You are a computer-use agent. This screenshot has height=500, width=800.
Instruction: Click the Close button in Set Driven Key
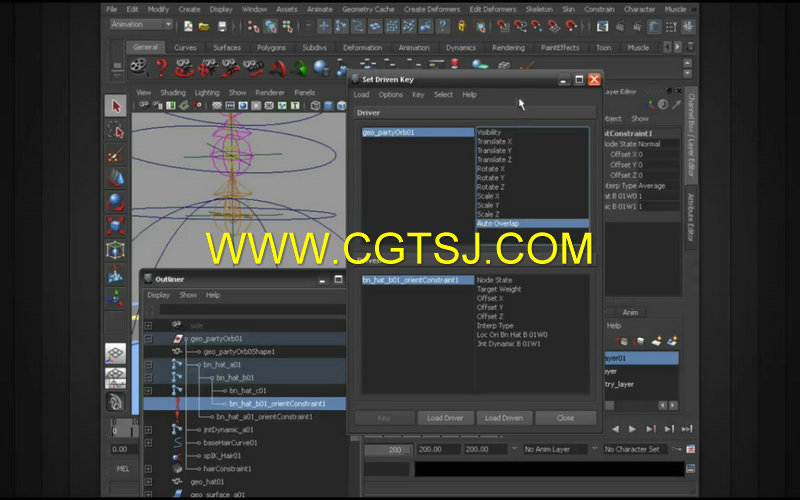[565, 418]
